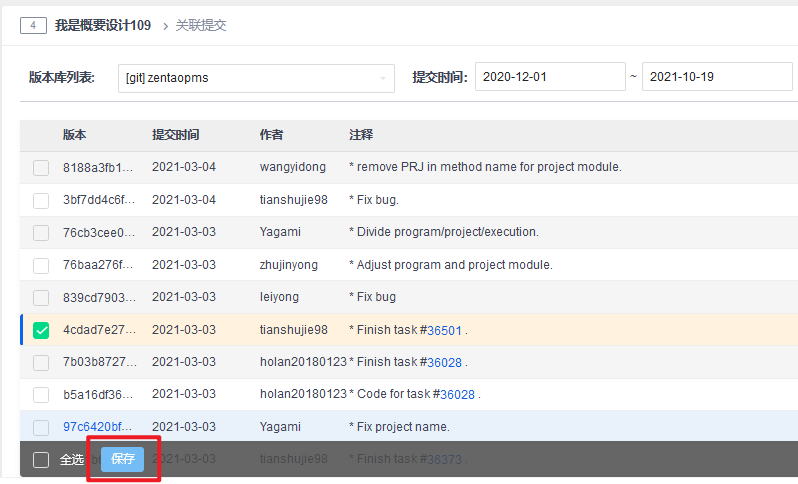The width and height of the screenshot is (798, 484).
Task: Click the 我是概要设计109 title
Action: click(x=103, y=26)
